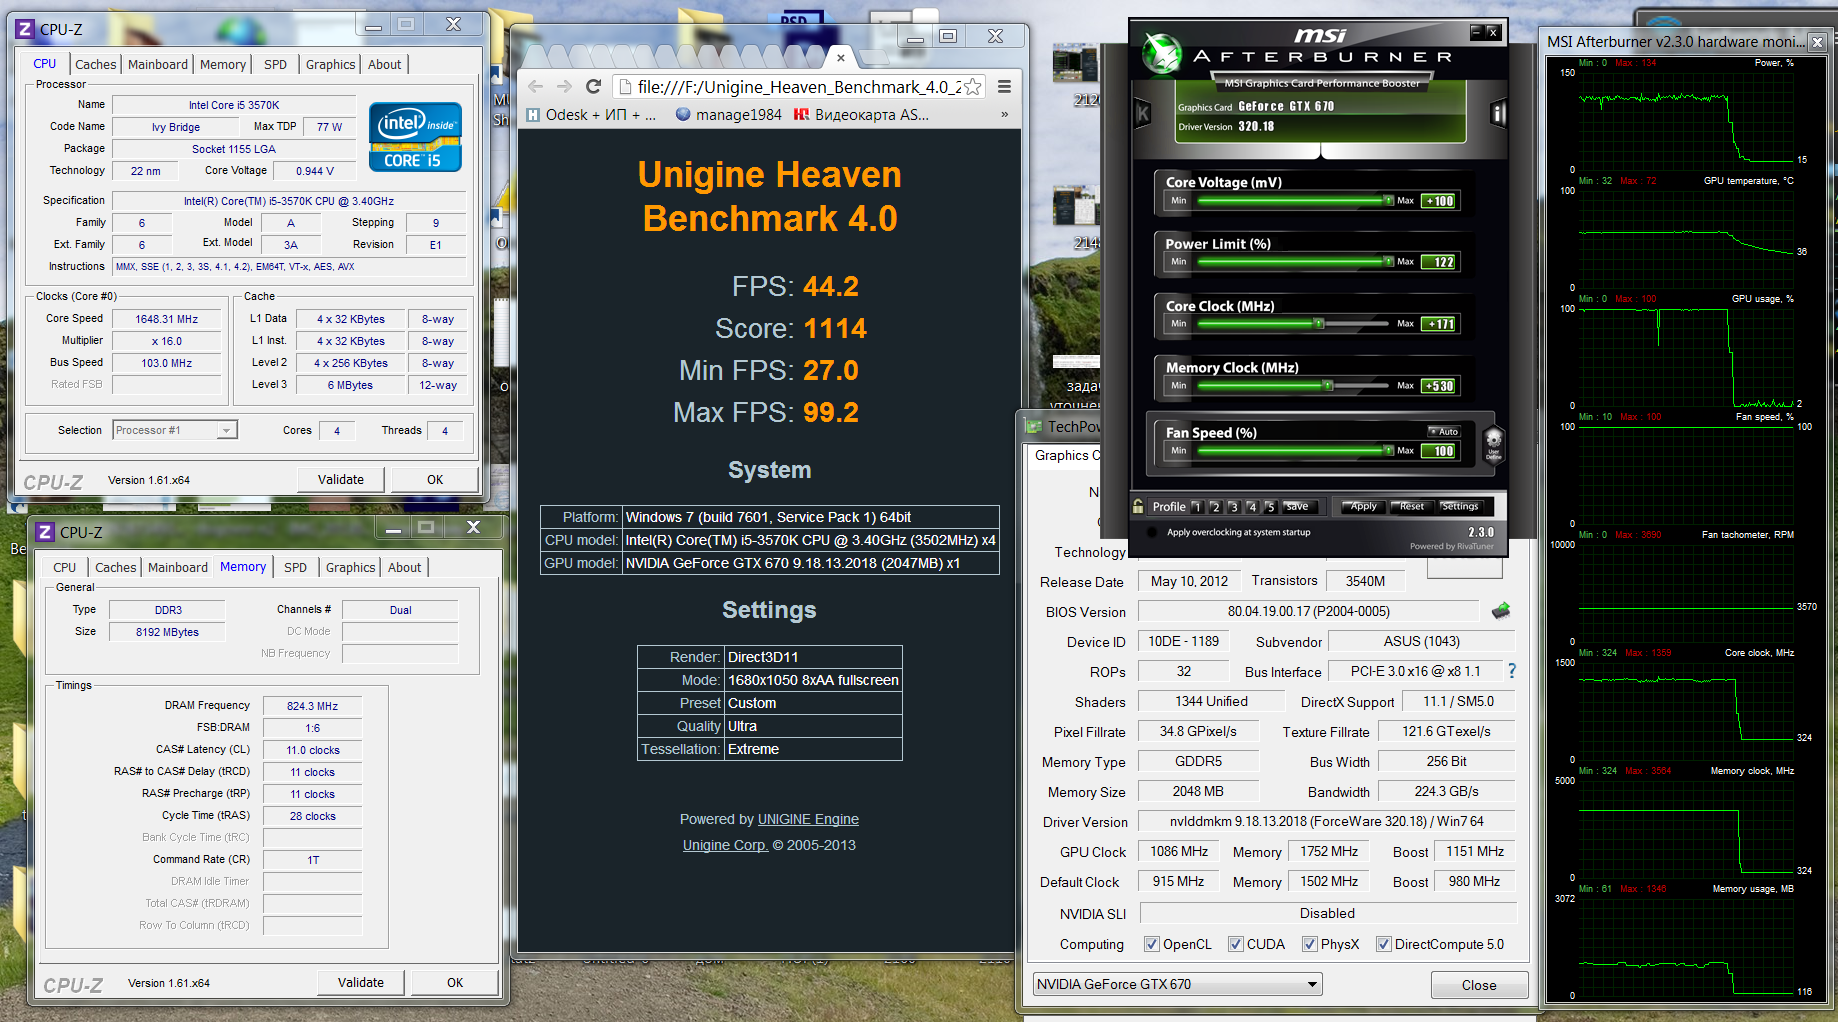Load Afterburner profile slot 4

(x=1252, y=507)
